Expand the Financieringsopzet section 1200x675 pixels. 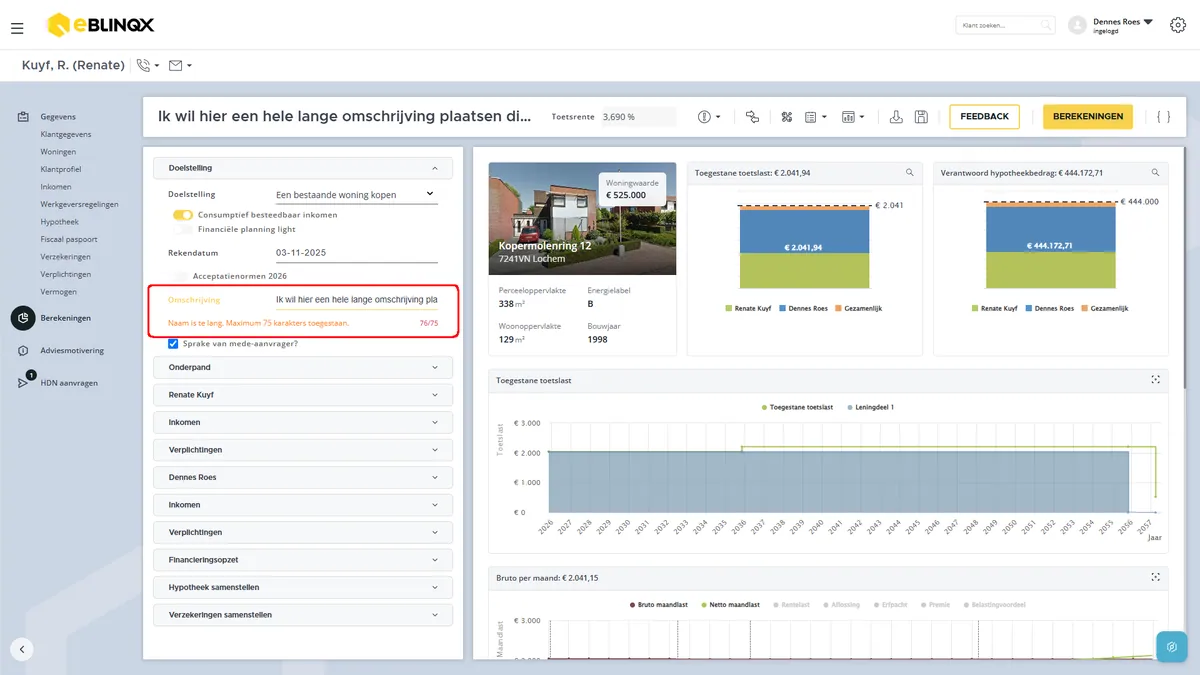pyautogui.click(x=303, y=560)
